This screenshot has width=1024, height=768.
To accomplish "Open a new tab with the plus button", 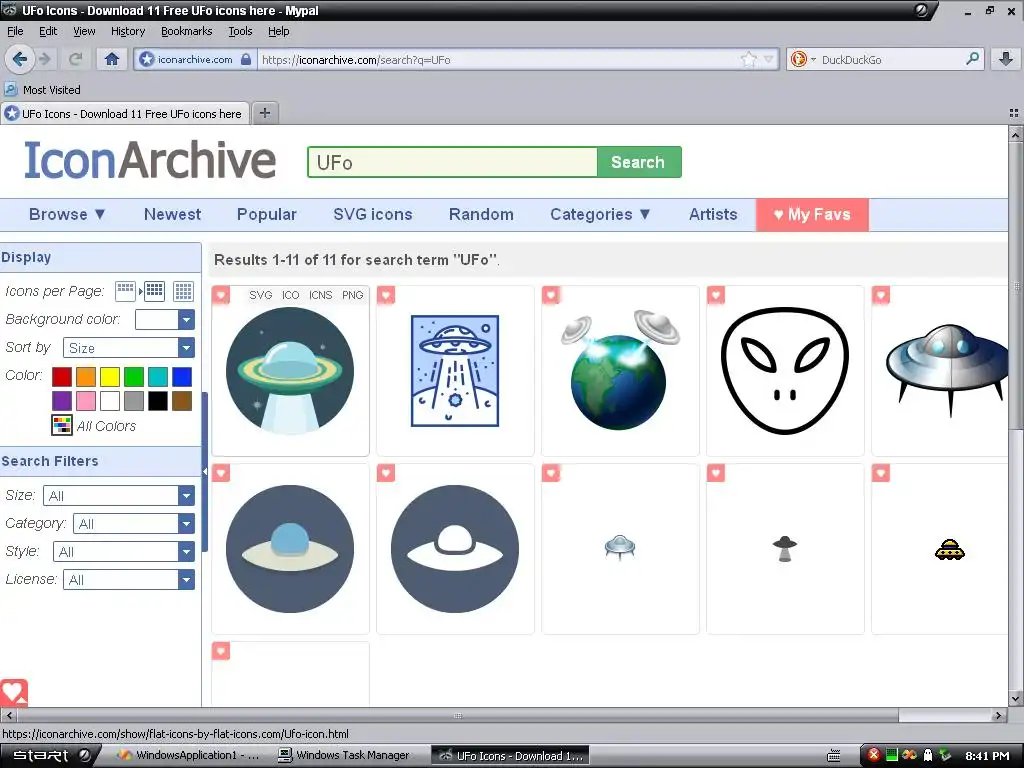I will coord(264,113).
